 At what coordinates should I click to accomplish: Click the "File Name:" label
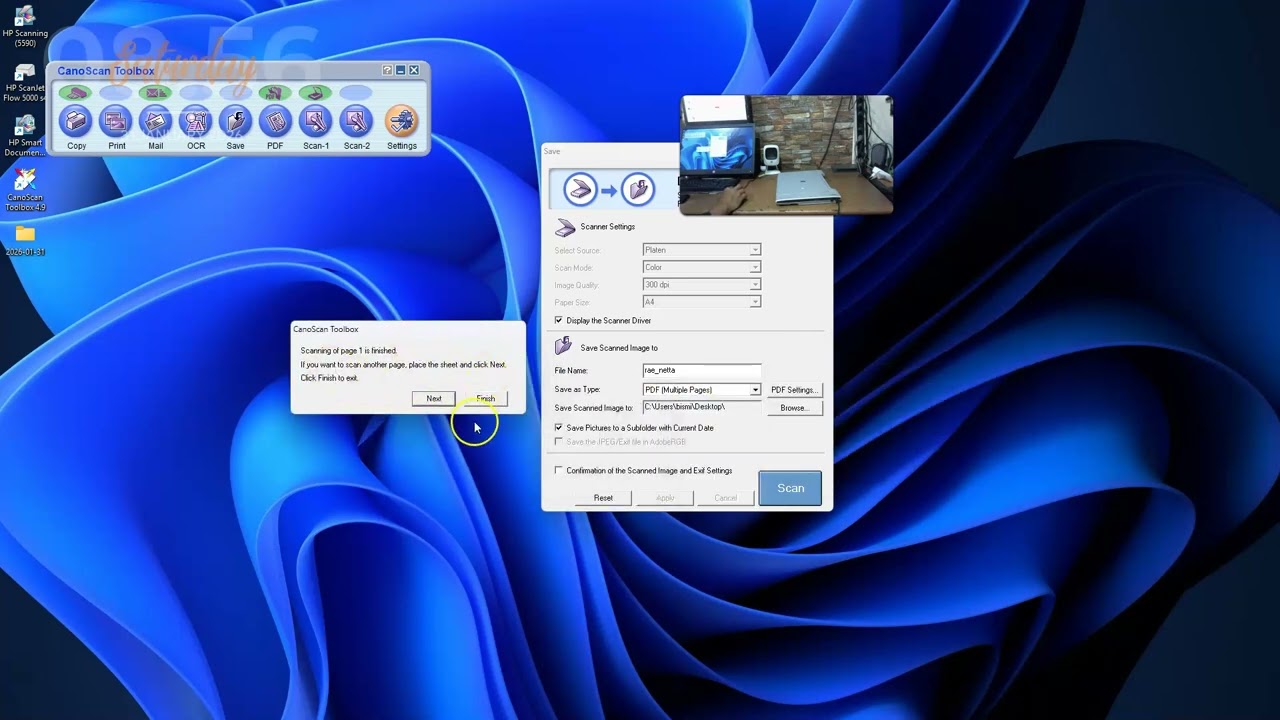pyautogui.click(x=572, y=371)
